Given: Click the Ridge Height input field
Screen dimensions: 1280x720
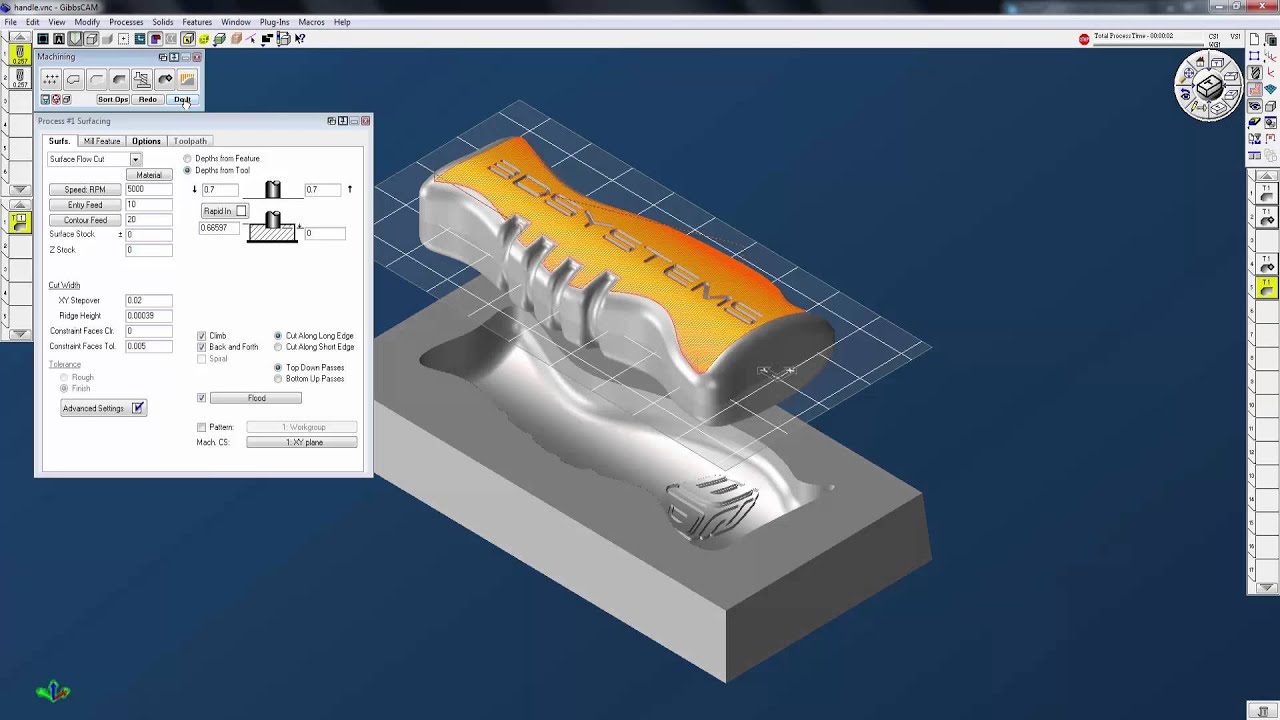Looking at the screenshot, I should pyautogui.click(x=149, y=315).
